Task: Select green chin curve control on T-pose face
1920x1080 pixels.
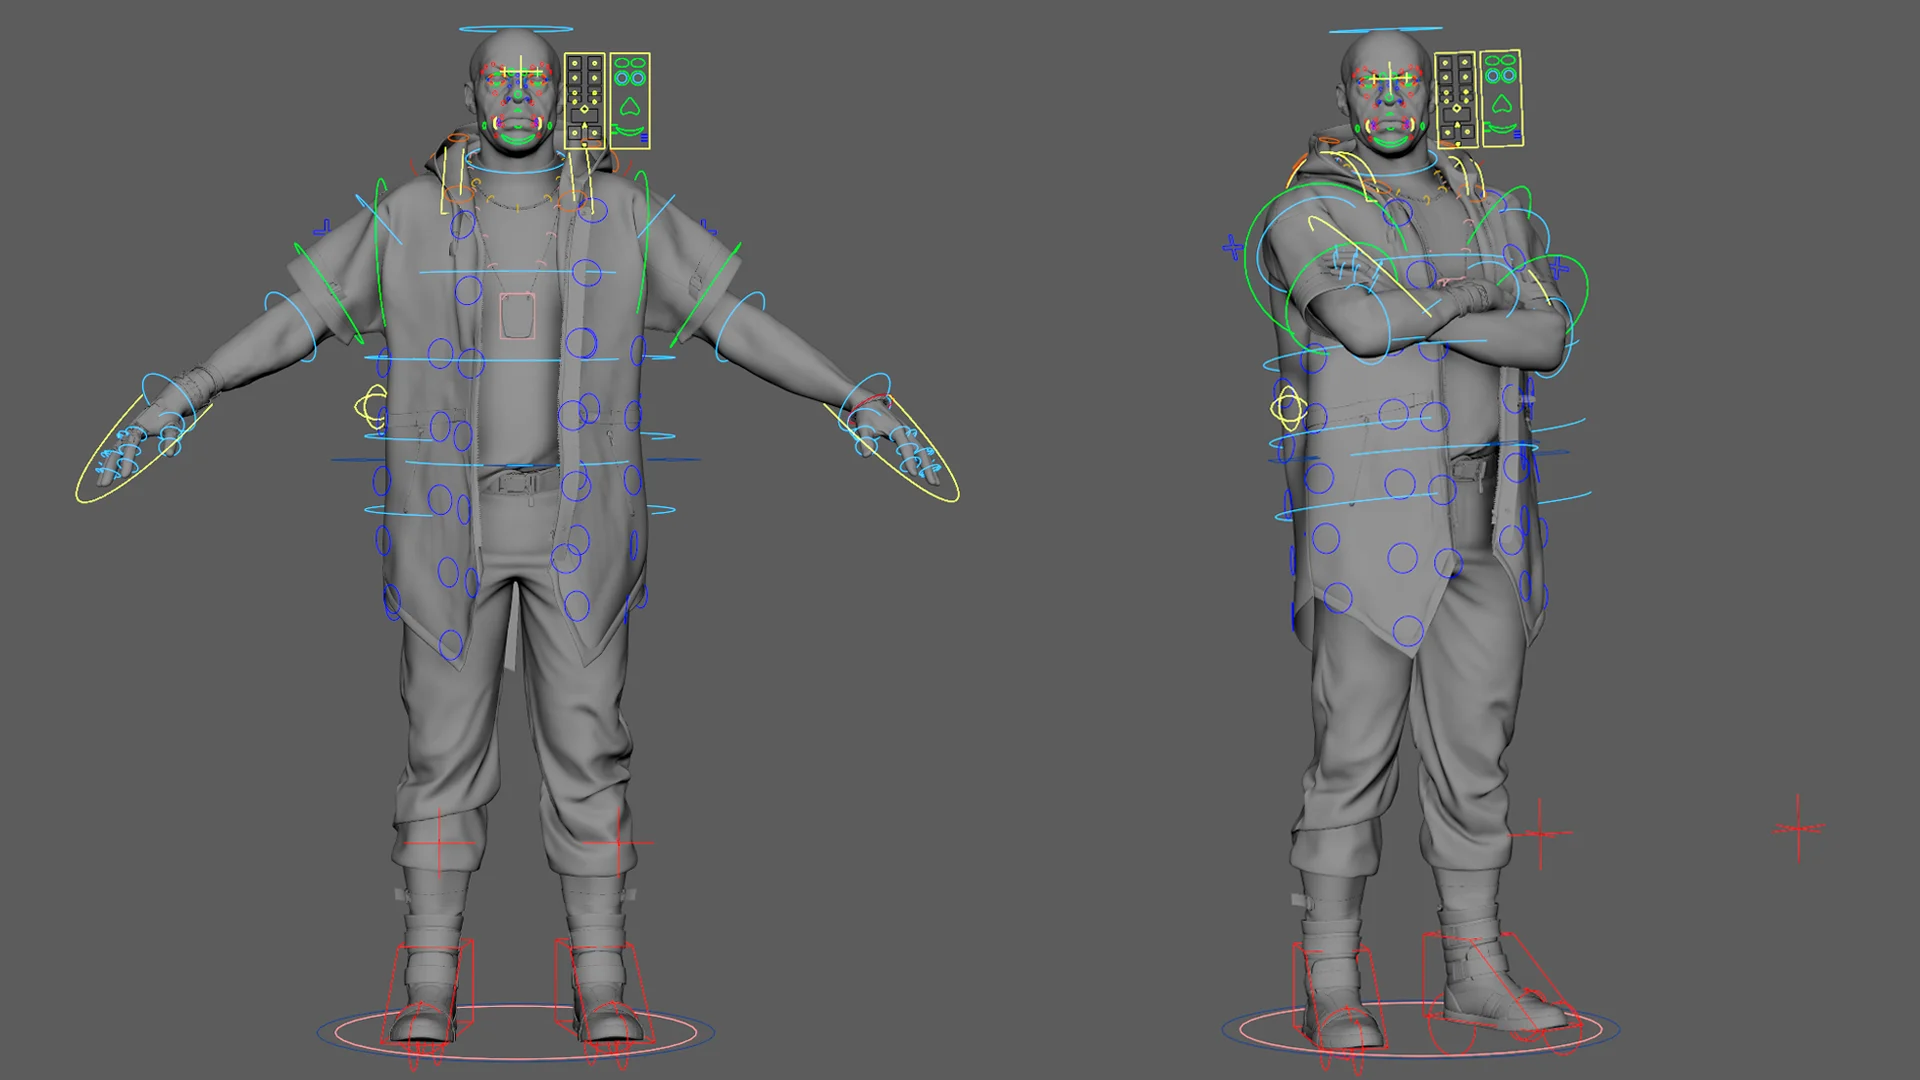Action: [x=518, y=141]
